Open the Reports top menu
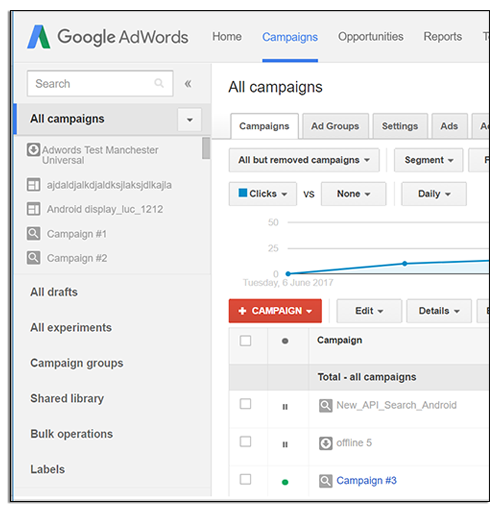 tap(443, 37)
